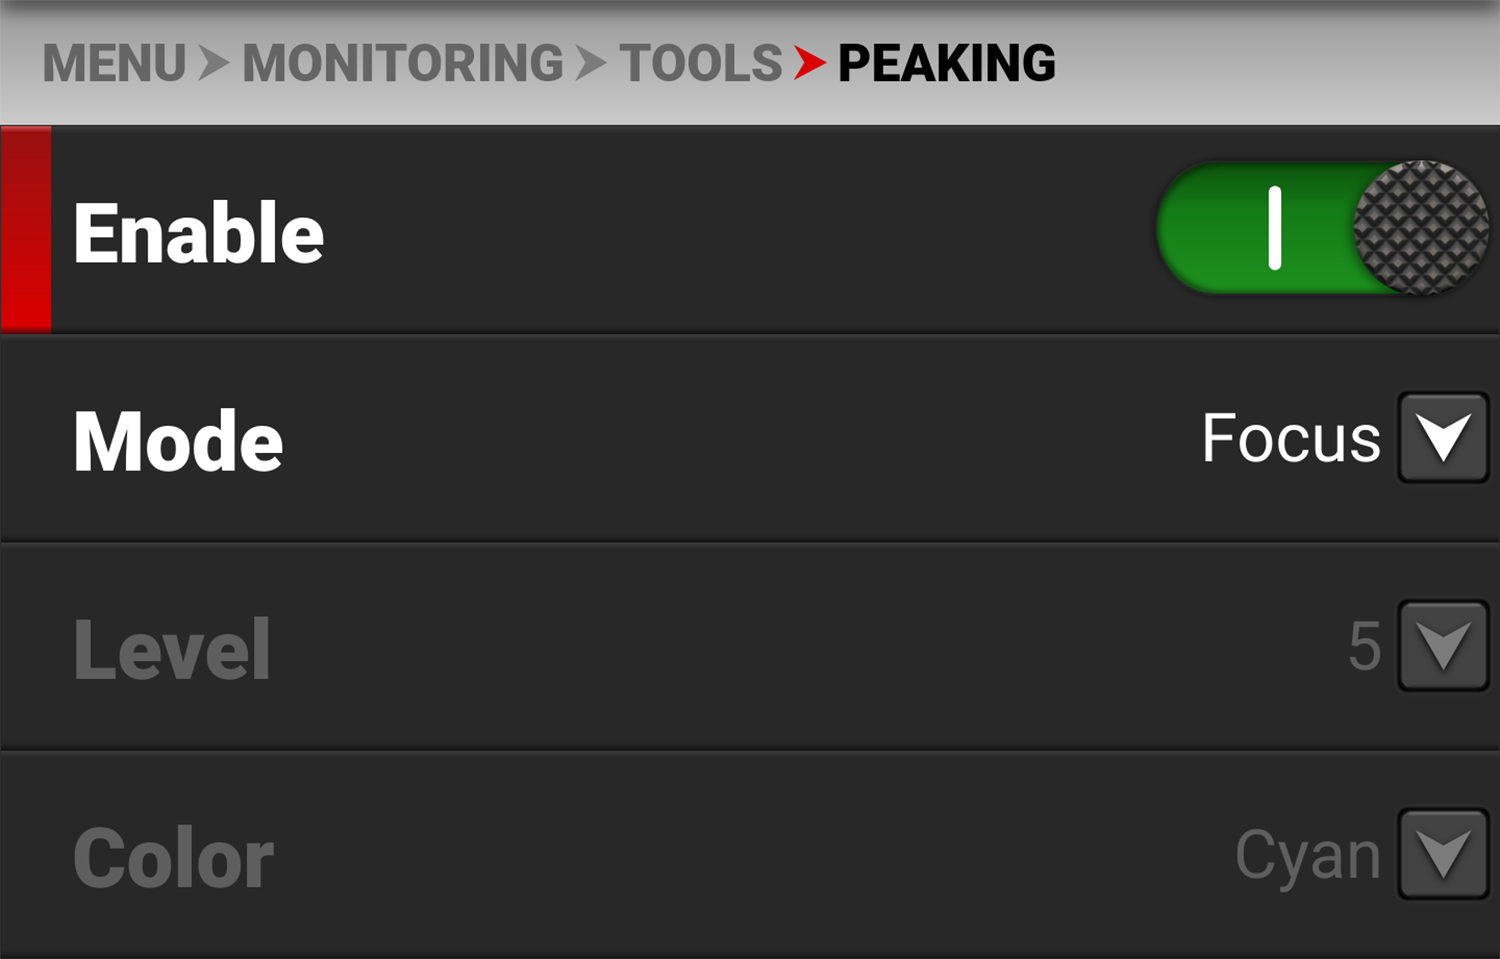Click the arrow between MONITORING and TOOLS
Viewport: 1500px width, 959px height.
point(591,63)
